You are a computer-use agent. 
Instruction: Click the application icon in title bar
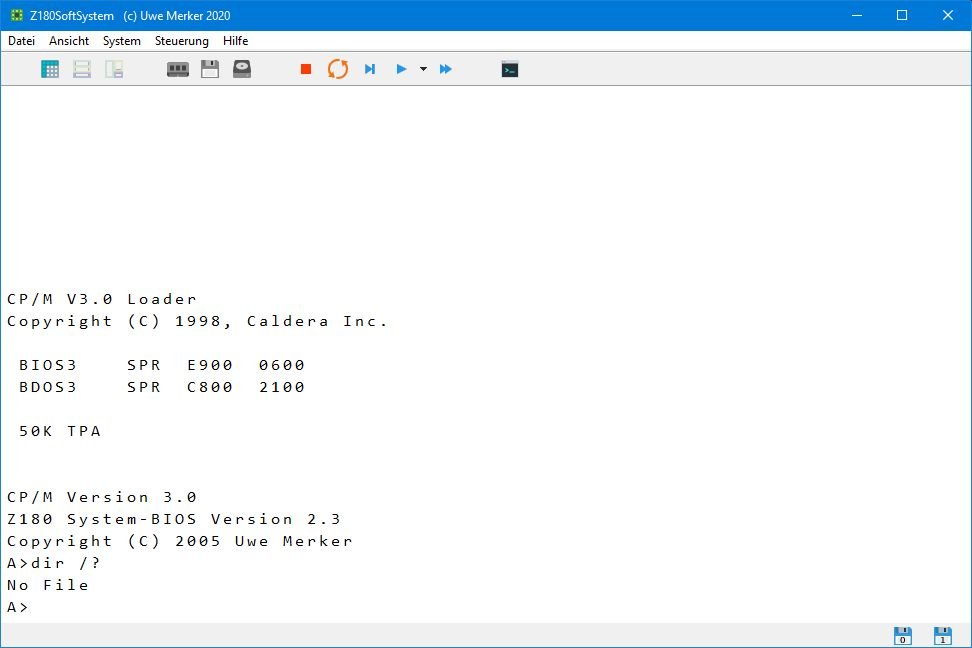17,15
